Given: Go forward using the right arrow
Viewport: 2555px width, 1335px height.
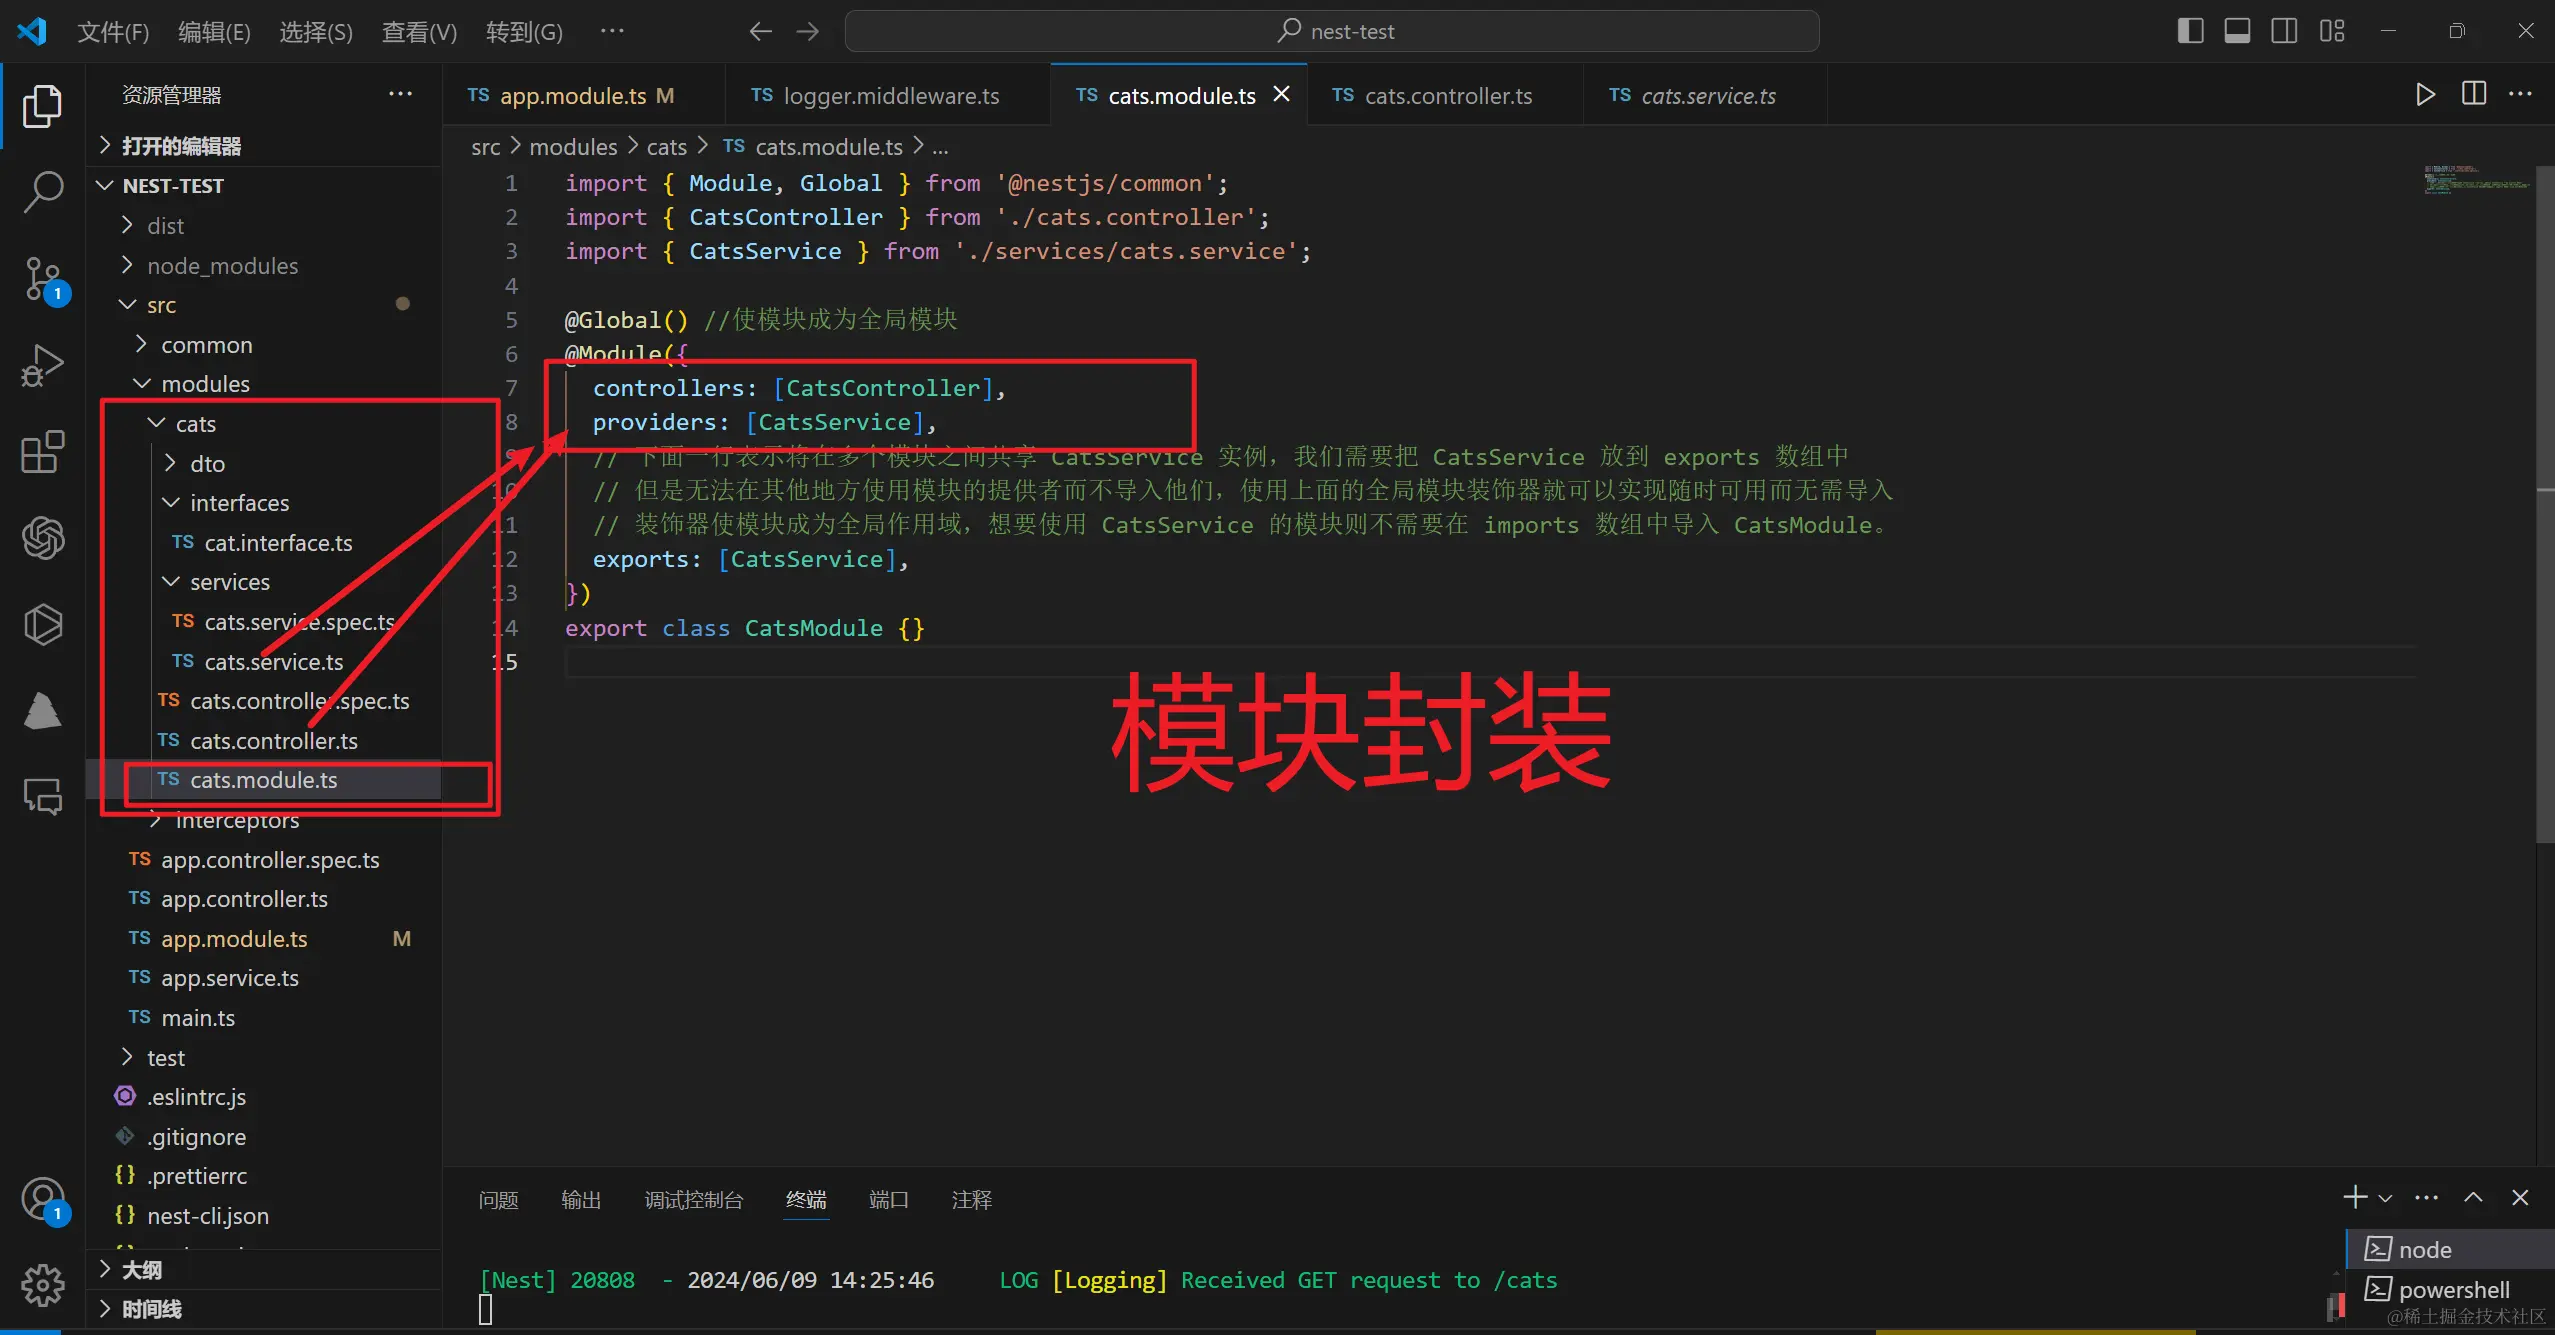Looking at the screenshot, I should coord(808,32).
